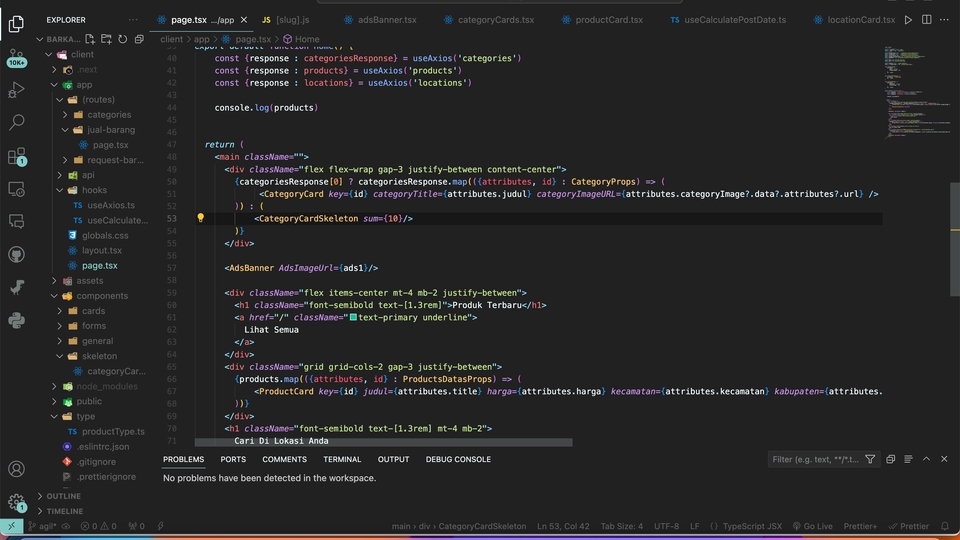The height and width of the screenshot is (540, 960).
Task: Open editor more actions ellipsis
Action: coord(944,20)
